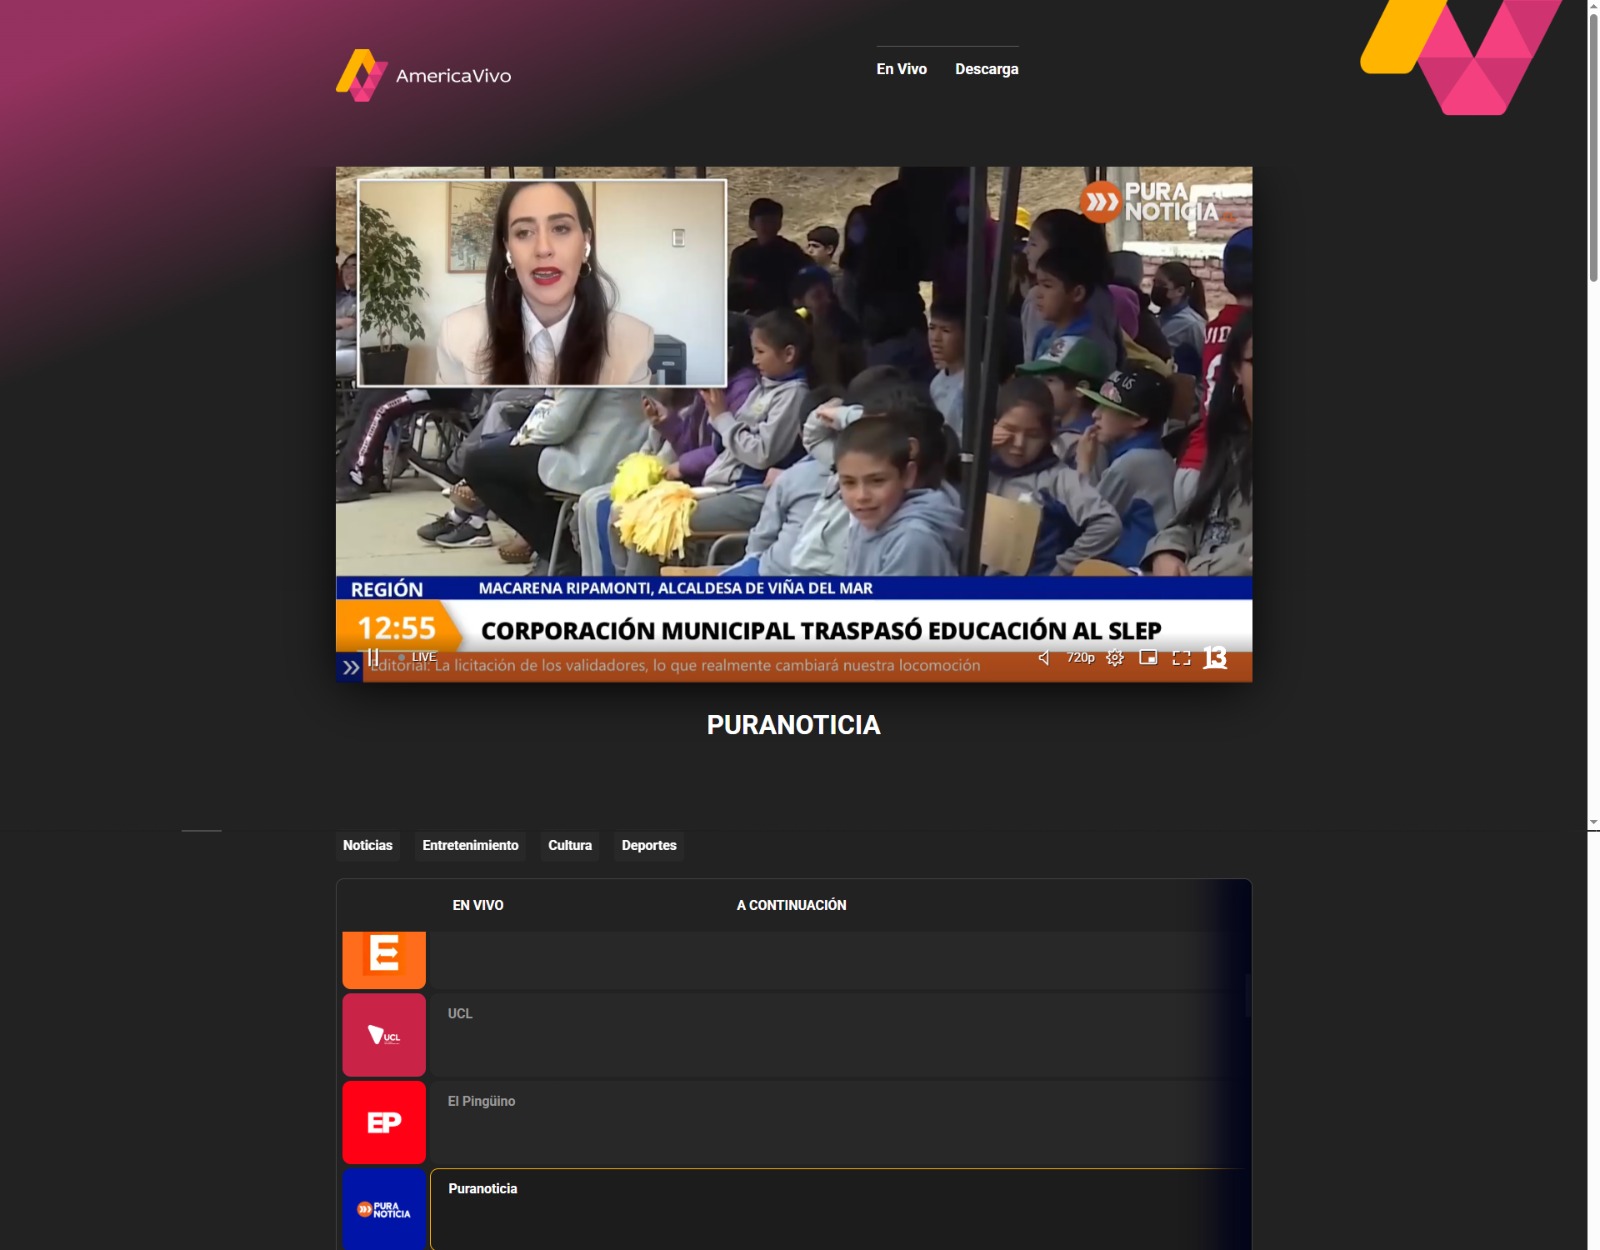Open the El Pingüino EP channel logo
This screenshot has width=1600, height=1250.
(x=384, y=1122)
